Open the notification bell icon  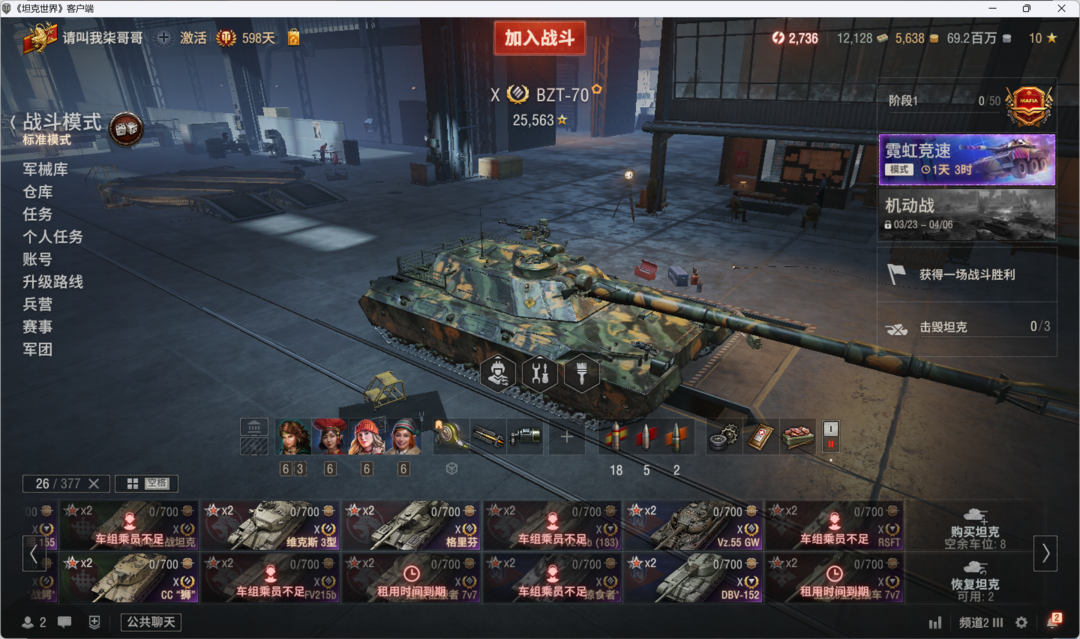1054,621
